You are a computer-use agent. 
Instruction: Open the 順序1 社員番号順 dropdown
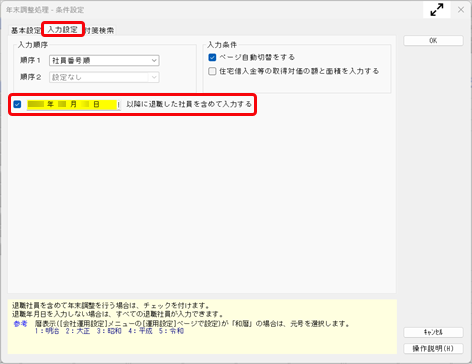point(104,61)
